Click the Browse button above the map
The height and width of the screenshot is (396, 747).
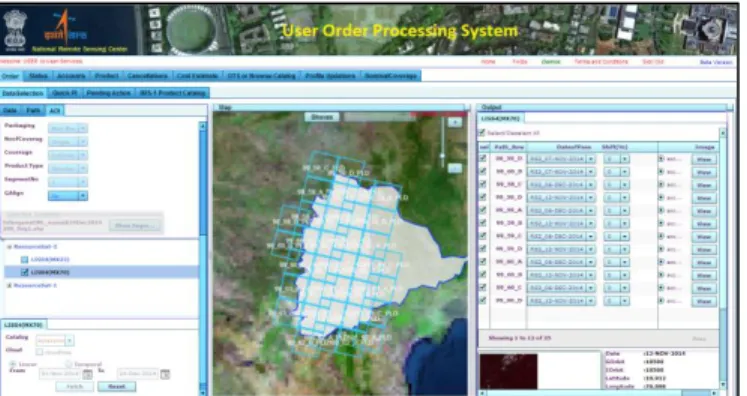coord(322,117)
